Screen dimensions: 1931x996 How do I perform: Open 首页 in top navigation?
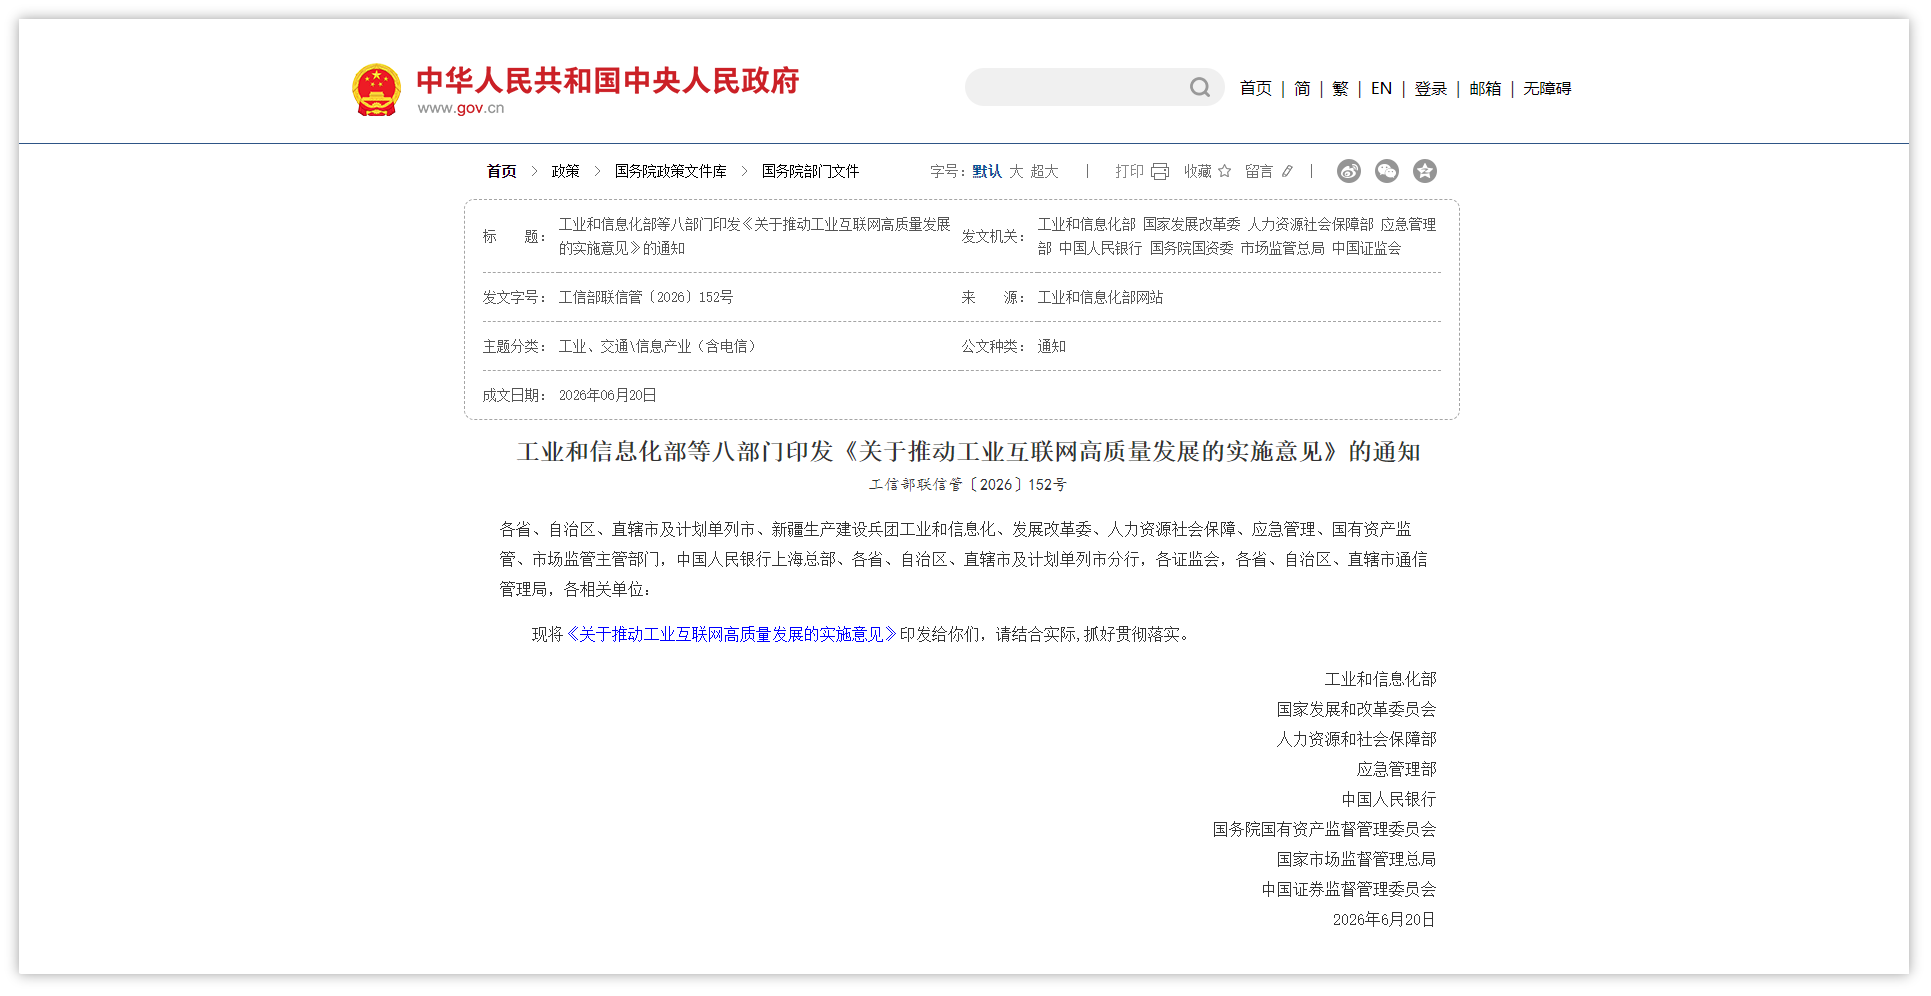pos(1255,88)
